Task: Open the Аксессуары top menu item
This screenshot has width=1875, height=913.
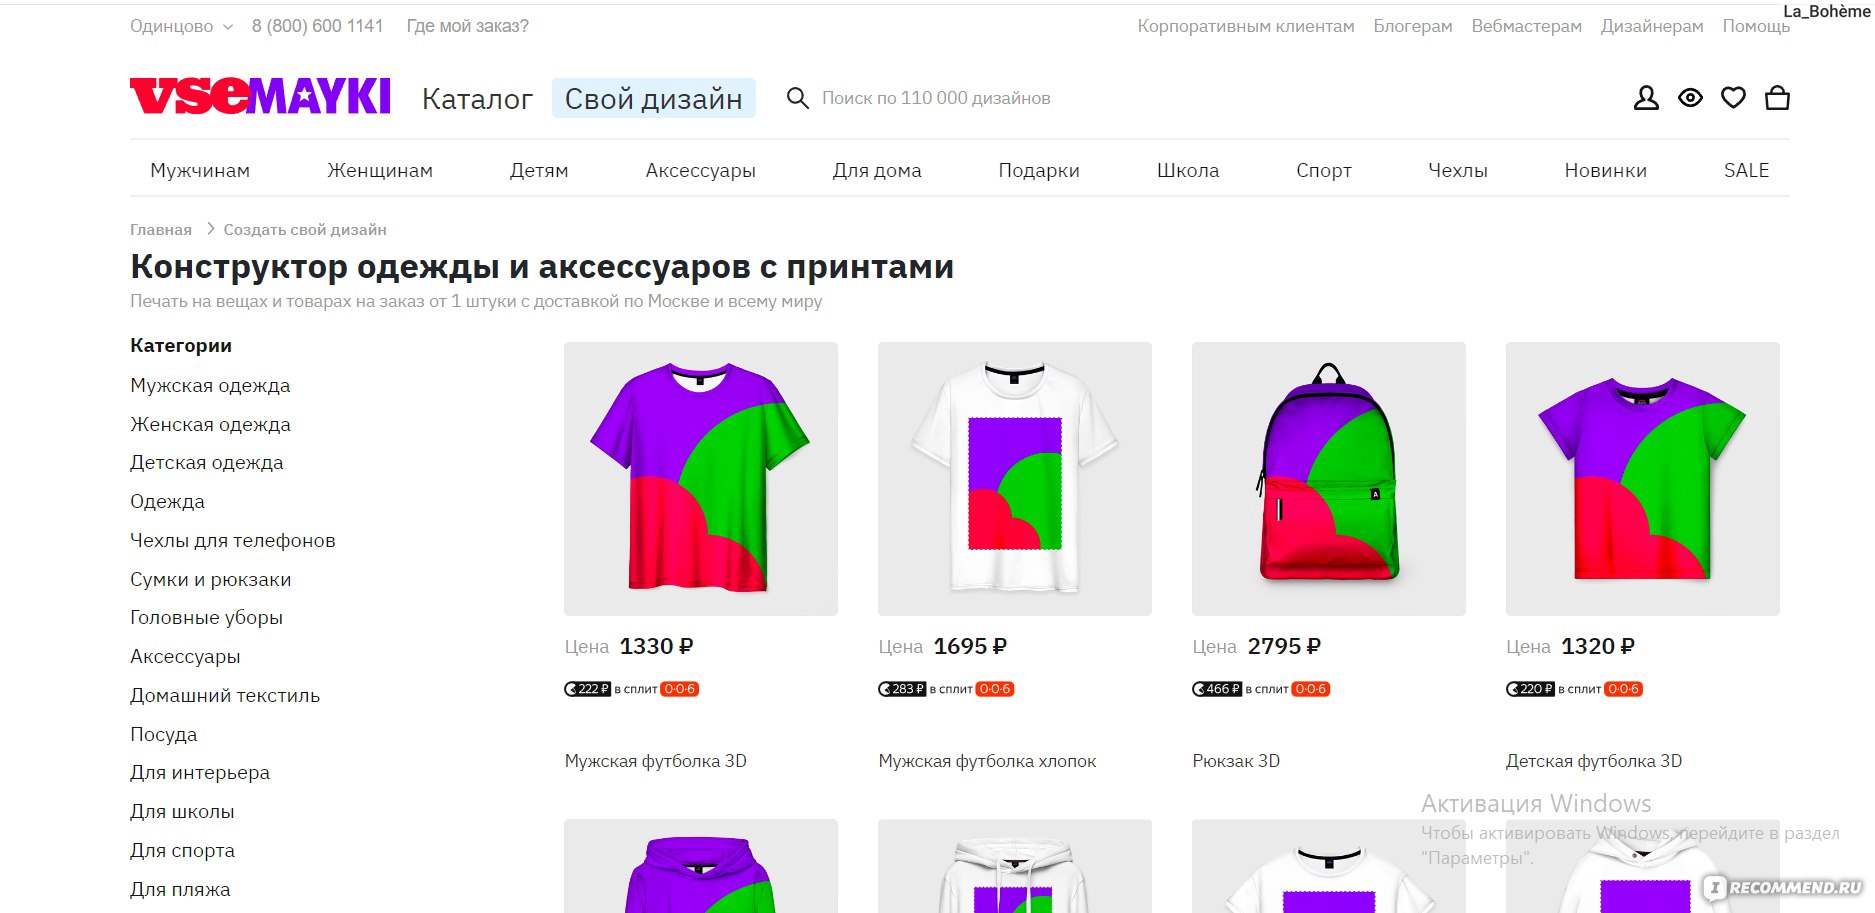Action: 701,170
